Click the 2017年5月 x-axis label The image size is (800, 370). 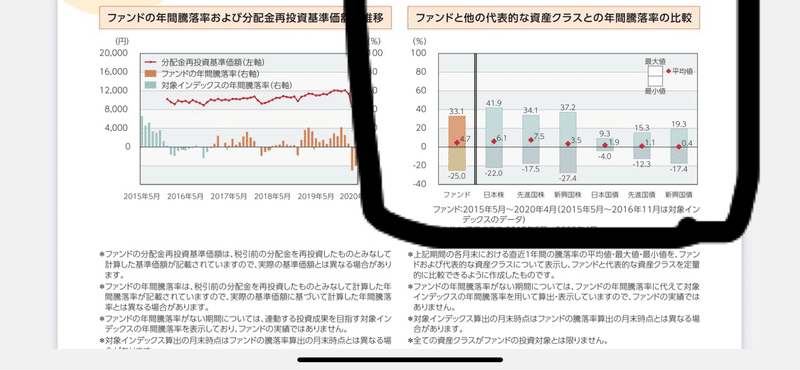[229, 195]
